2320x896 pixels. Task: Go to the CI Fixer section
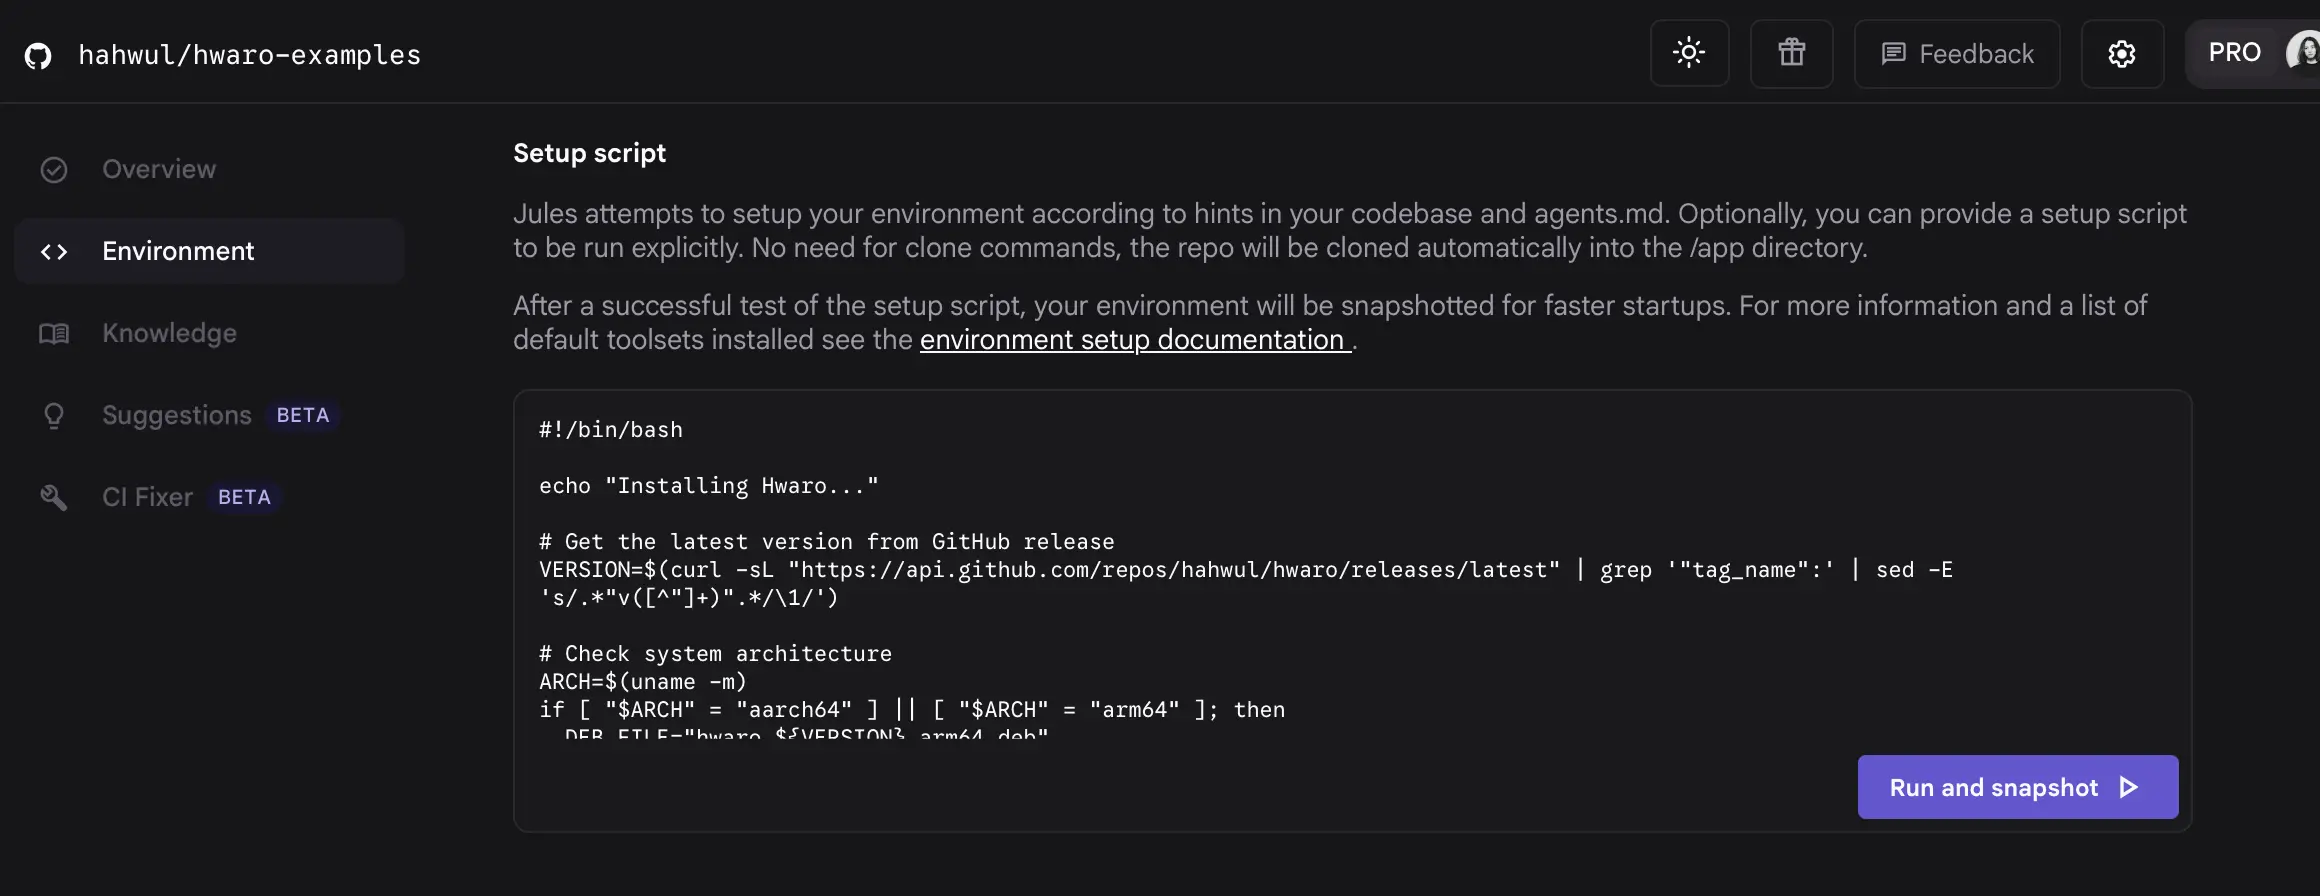147,498
